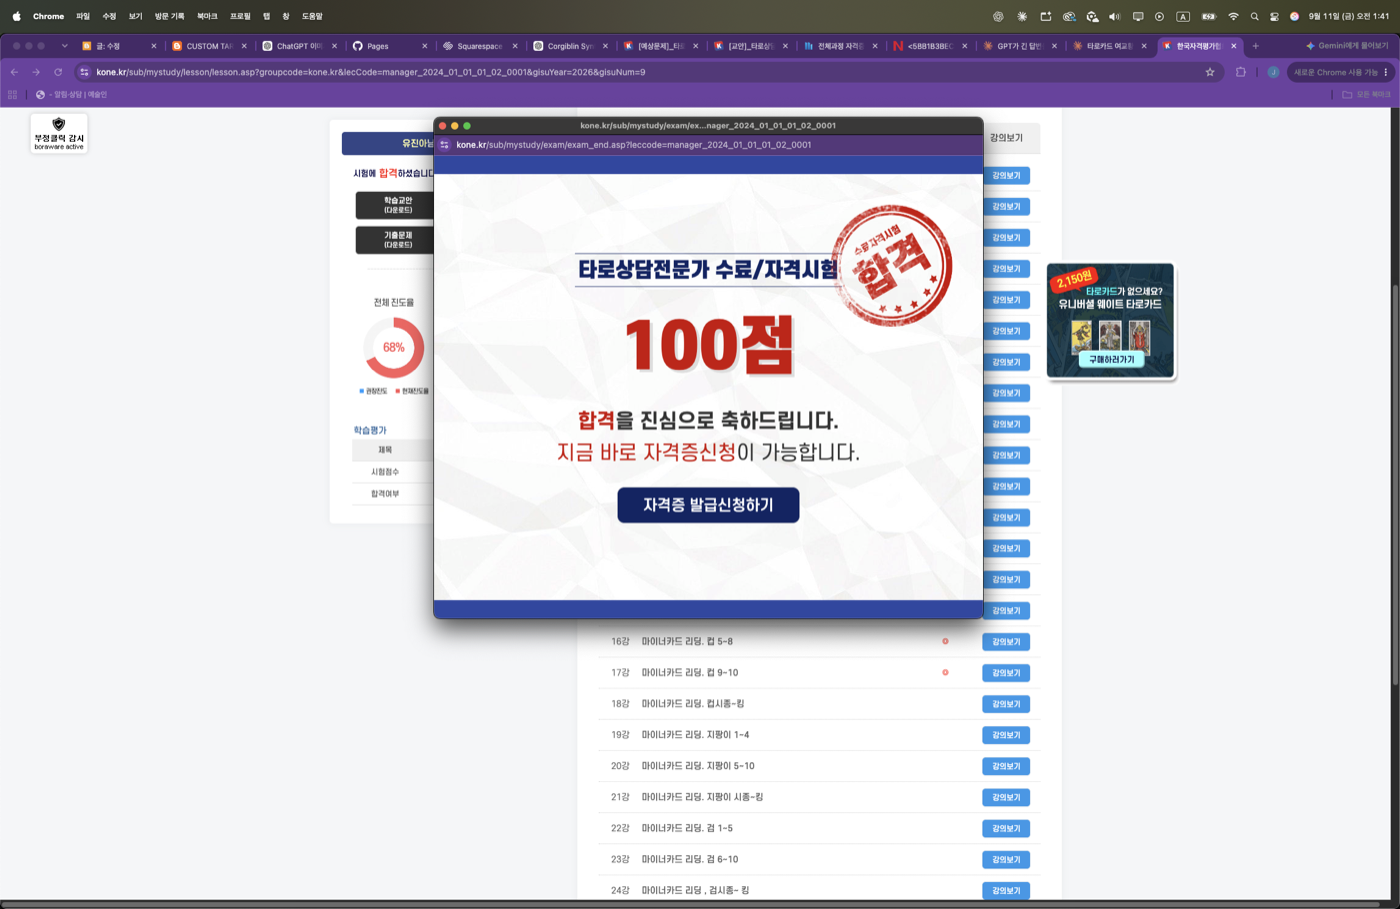This screenshot has height=909, width=1400.
Task: Click 구매하러가기 on the tarot ad
Action: click(1111, 359)
